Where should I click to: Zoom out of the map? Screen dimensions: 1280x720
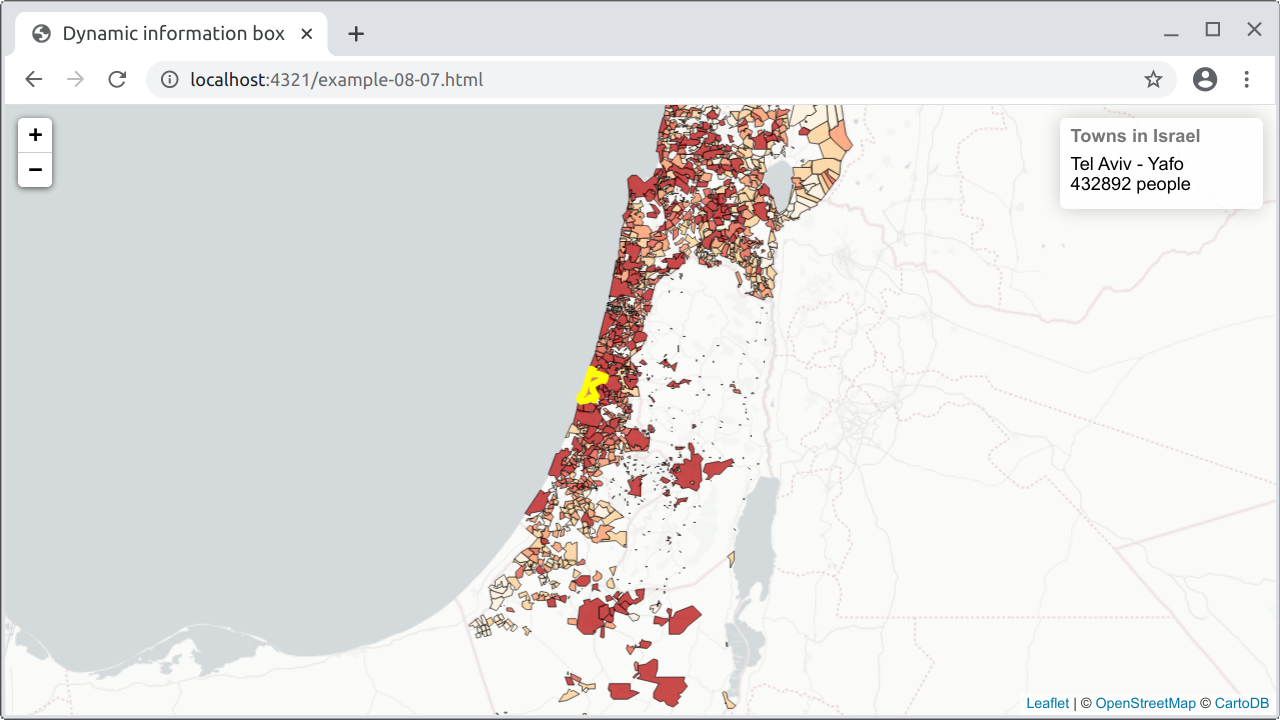click(35, 170)
